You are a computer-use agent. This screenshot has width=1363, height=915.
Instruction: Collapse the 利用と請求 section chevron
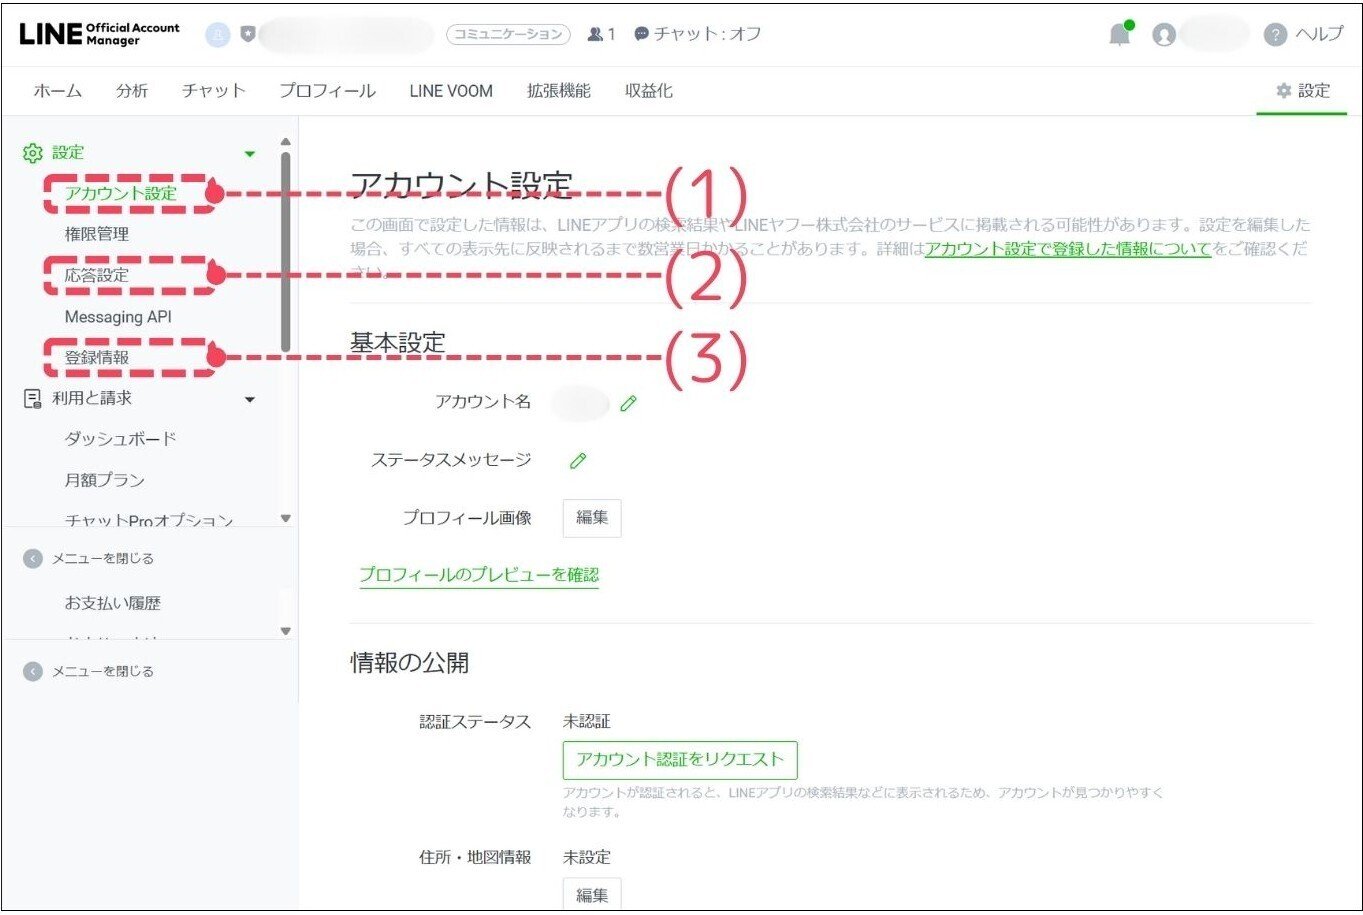pyautogui.click(x=251, y=398)
